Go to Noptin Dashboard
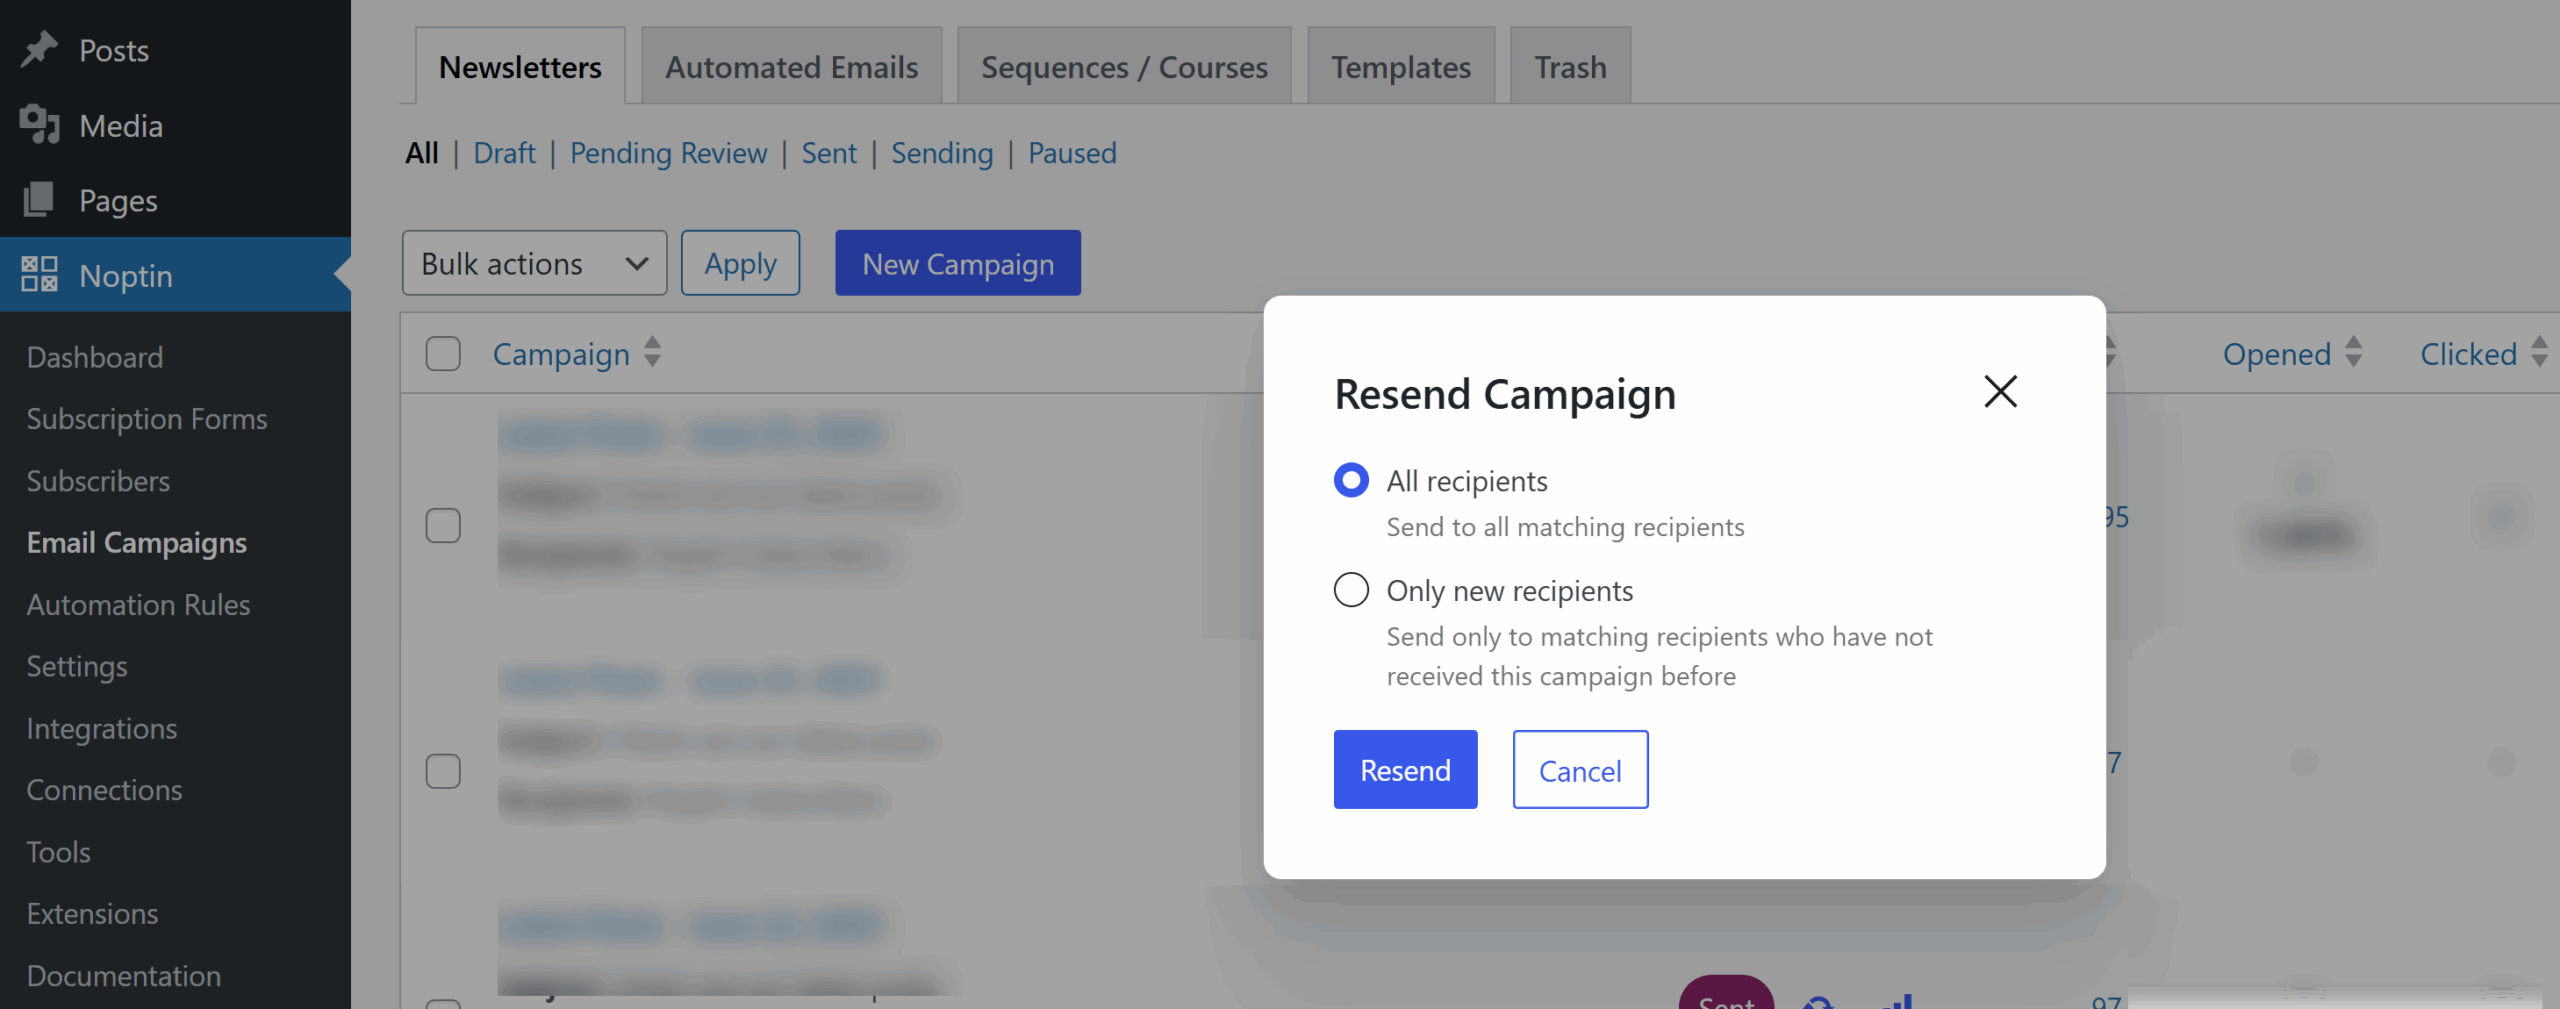This screenshot has width=2560, height=1009. [95, 357]
